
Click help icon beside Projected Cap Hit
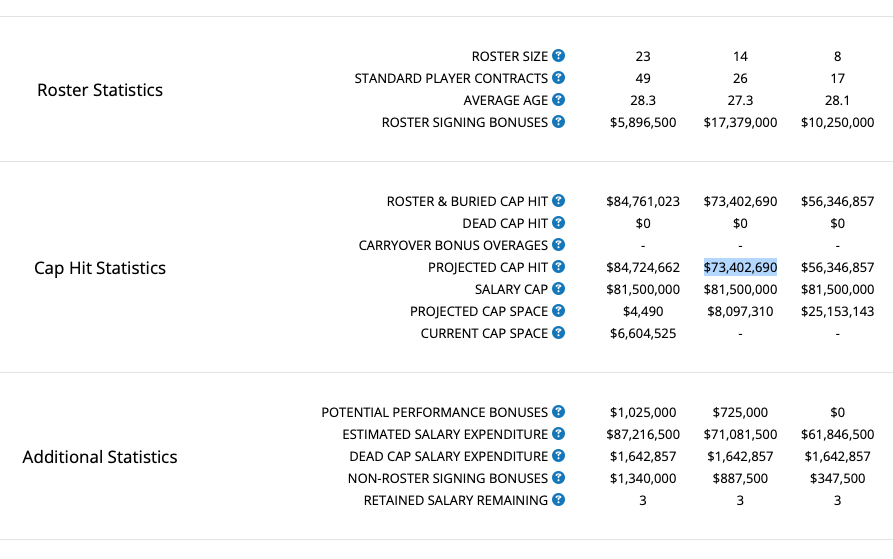(x=559, y=266)
